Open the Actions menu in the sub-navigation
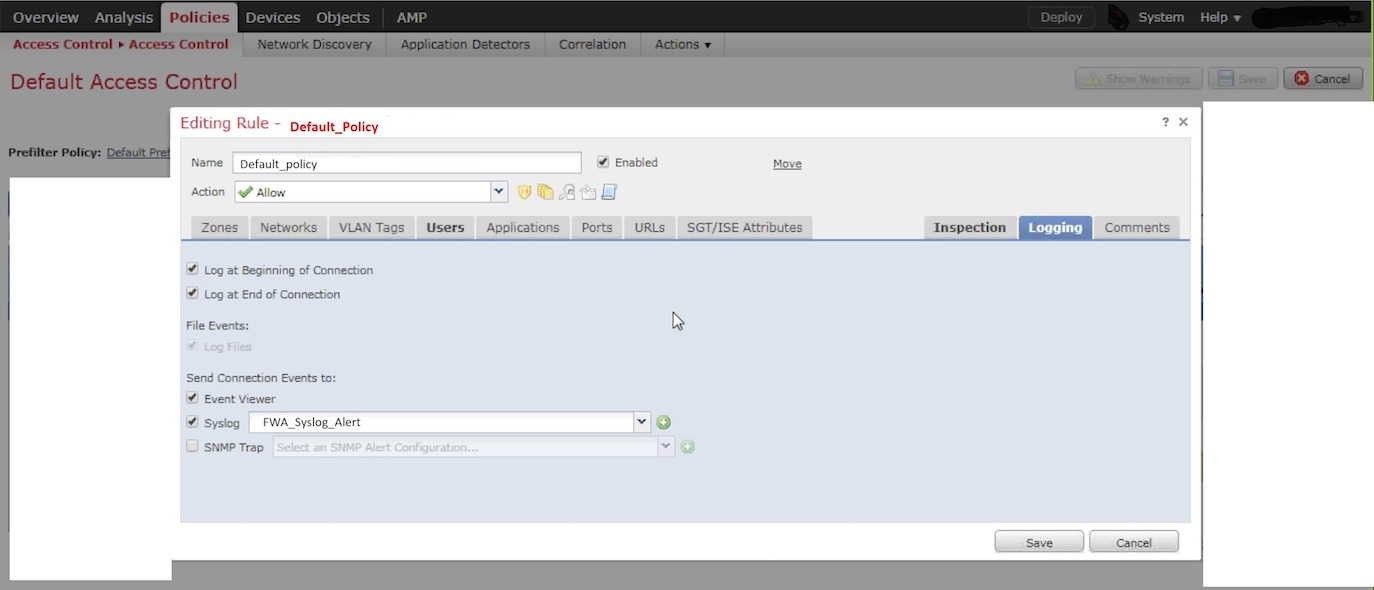Image resolution: width=1374 pixels, height=590 pixels. click(682, 44)
